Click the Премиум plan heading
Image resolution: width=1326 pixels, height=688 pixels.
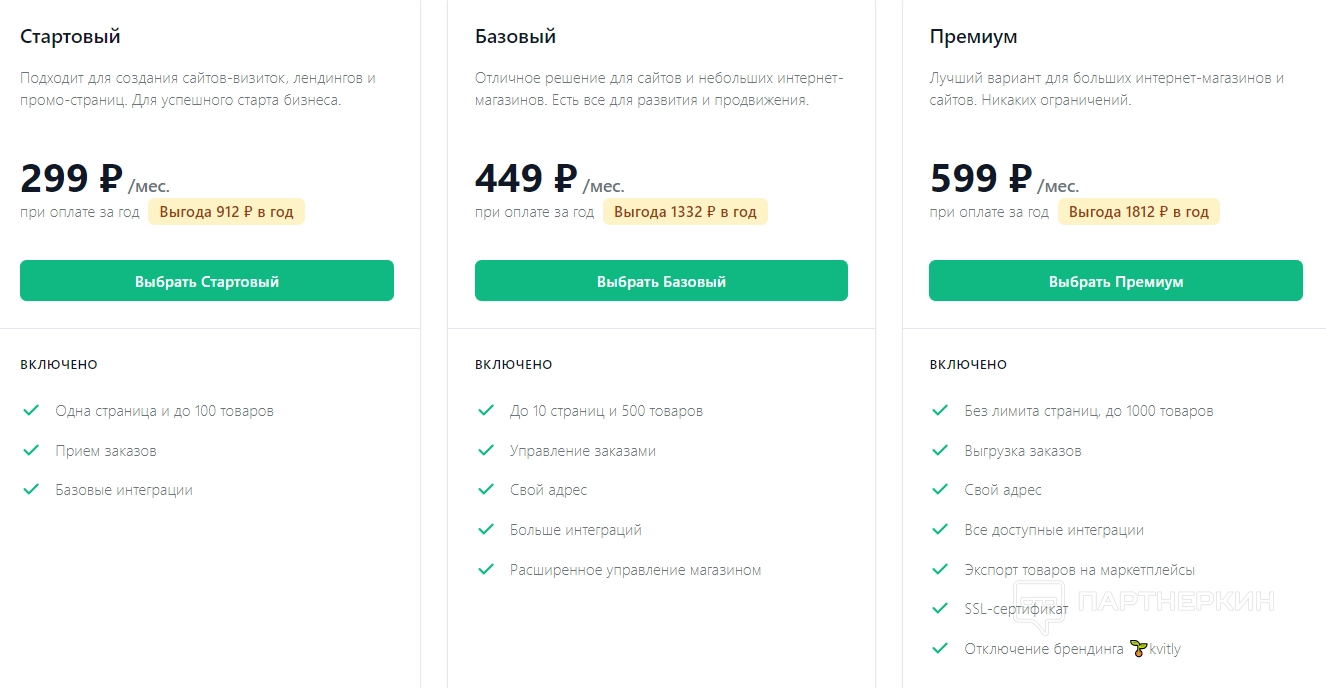tap(973, 37)
